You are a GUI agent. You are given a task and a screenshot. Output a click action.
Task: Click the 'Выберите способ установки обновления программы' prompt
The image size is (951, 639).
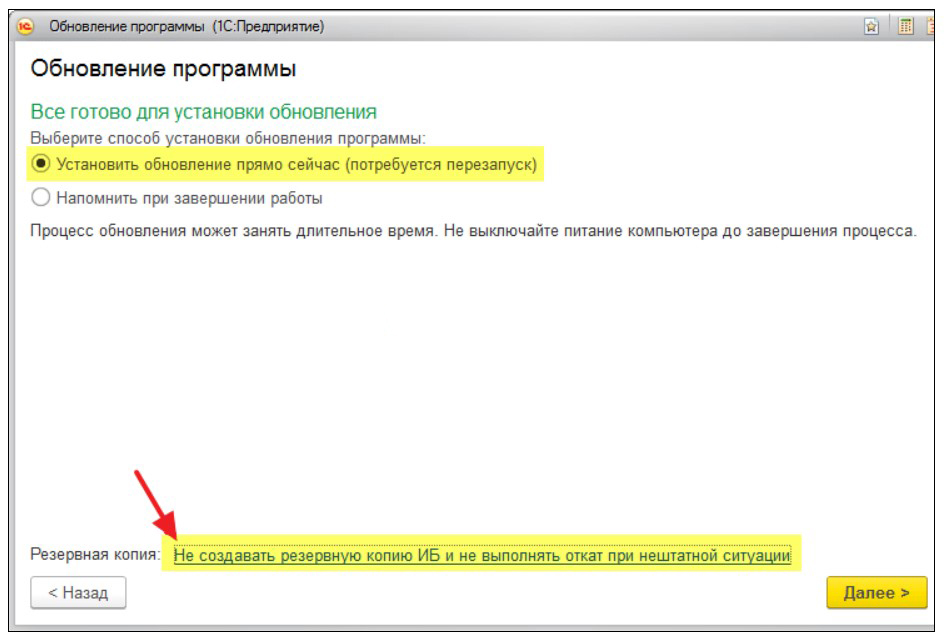point(228,137)
